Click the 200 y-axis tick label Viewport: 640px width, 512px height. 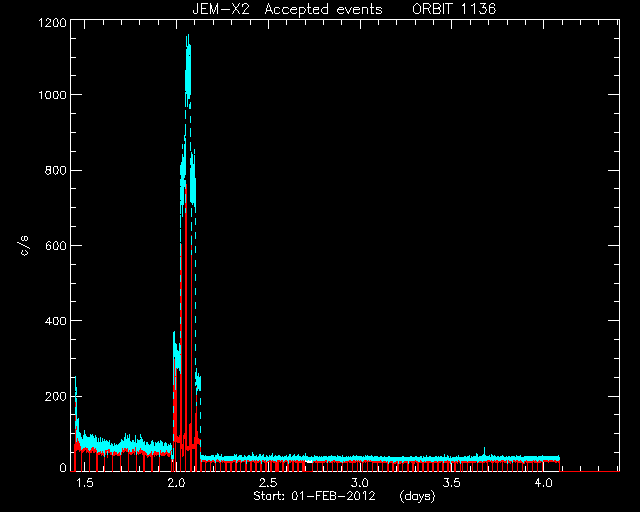55,396
